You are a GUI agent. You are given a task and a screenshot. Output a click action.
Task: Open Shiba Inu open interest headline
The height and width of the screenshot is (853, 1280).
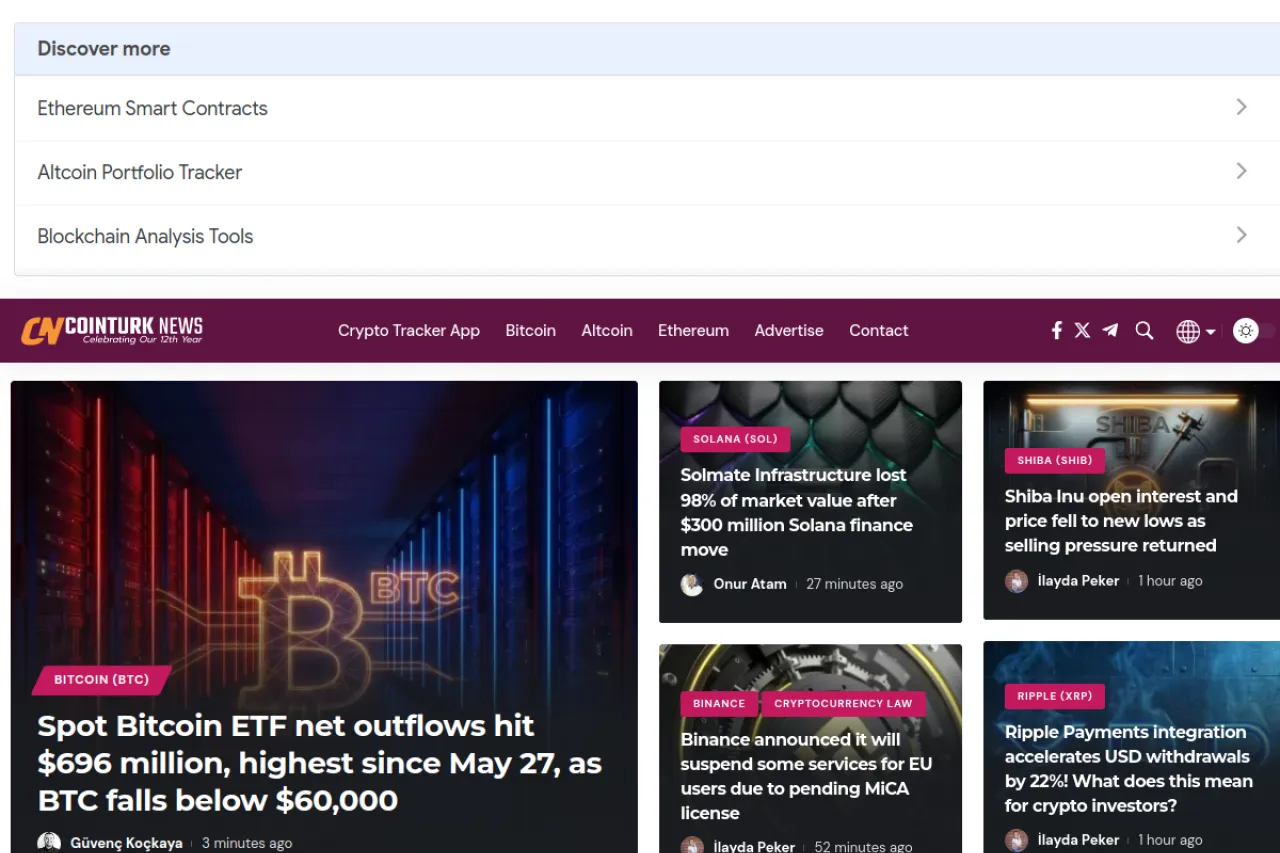pos(1121,521)
